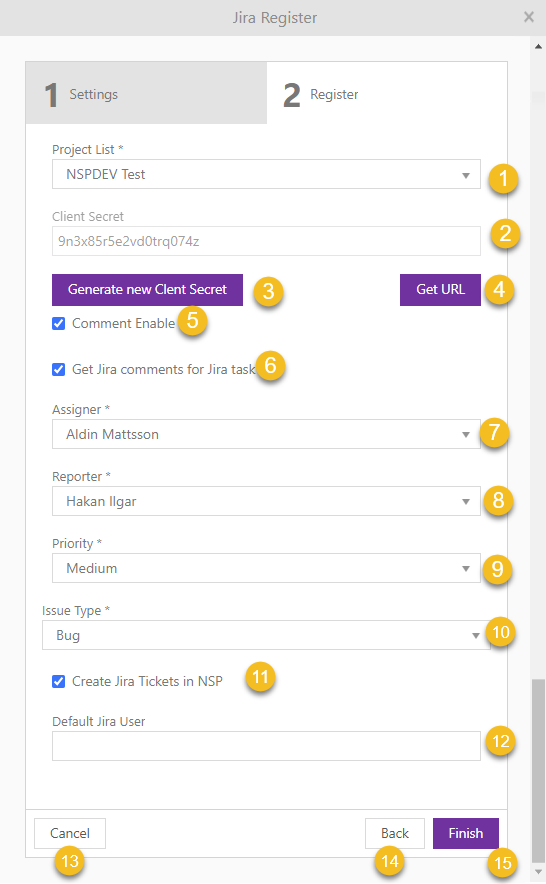
Task: Disable Create Jira Tickets in NSP
Action: (x=59, y=681)
